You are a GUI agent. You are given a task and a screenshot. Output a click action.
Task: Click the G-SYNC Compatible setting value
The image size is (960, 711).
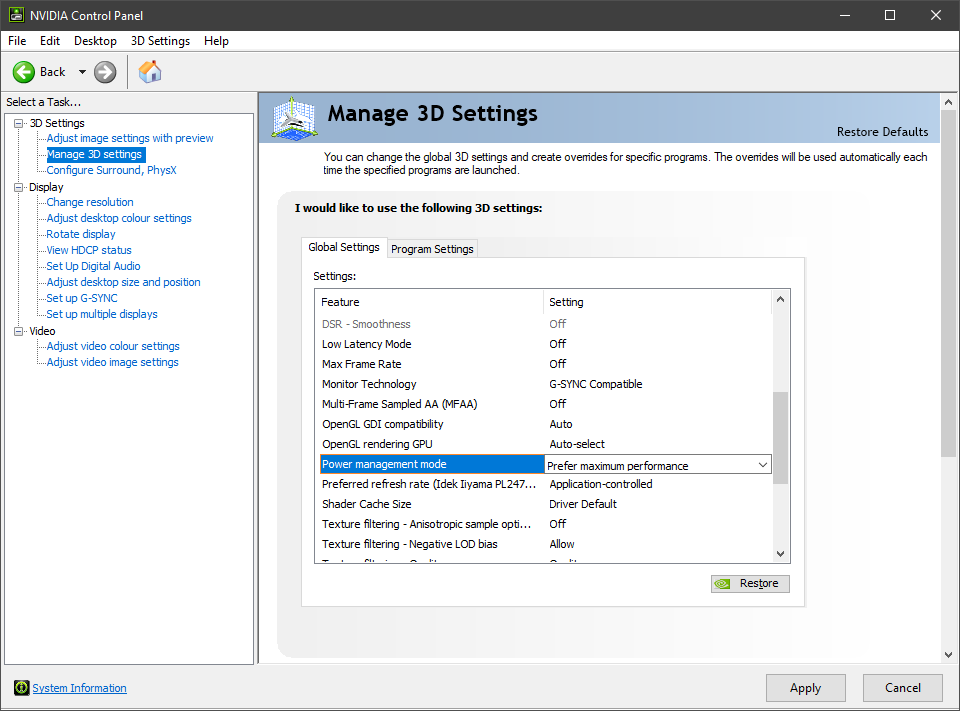point(596,384)
